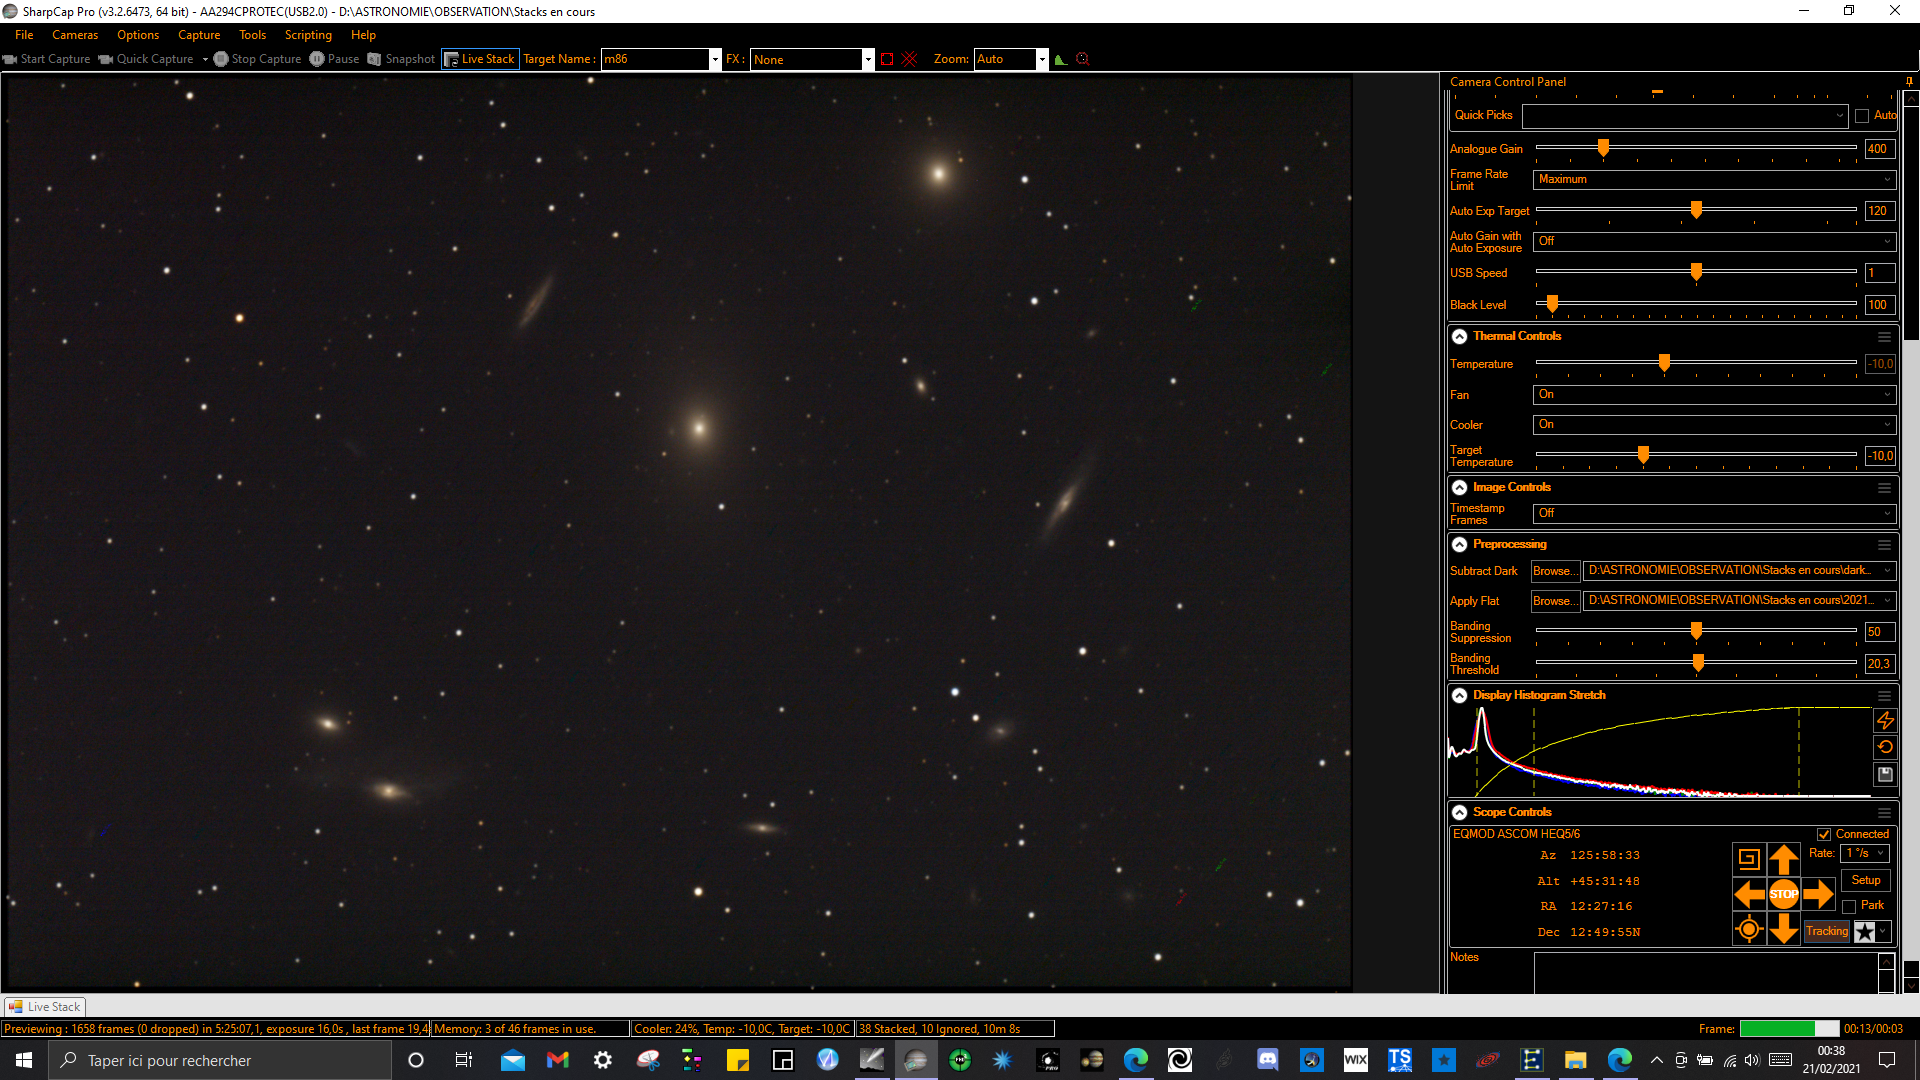1920x1080 pixels.
Task: Take a Snapshot from the toolbar
Action: click(401, 59)
